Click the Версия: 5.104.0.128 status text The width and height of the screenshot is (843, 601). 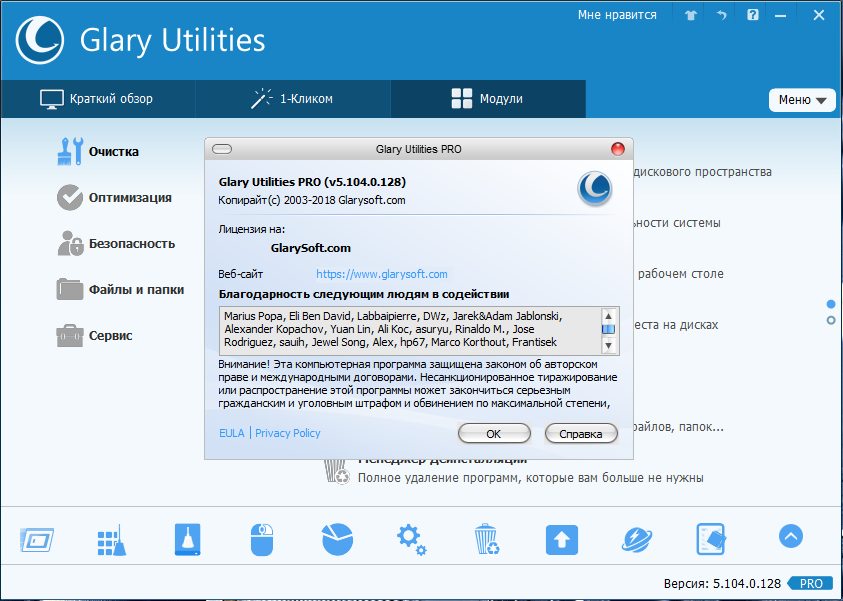pyautogui.click(x=722, y=584)
